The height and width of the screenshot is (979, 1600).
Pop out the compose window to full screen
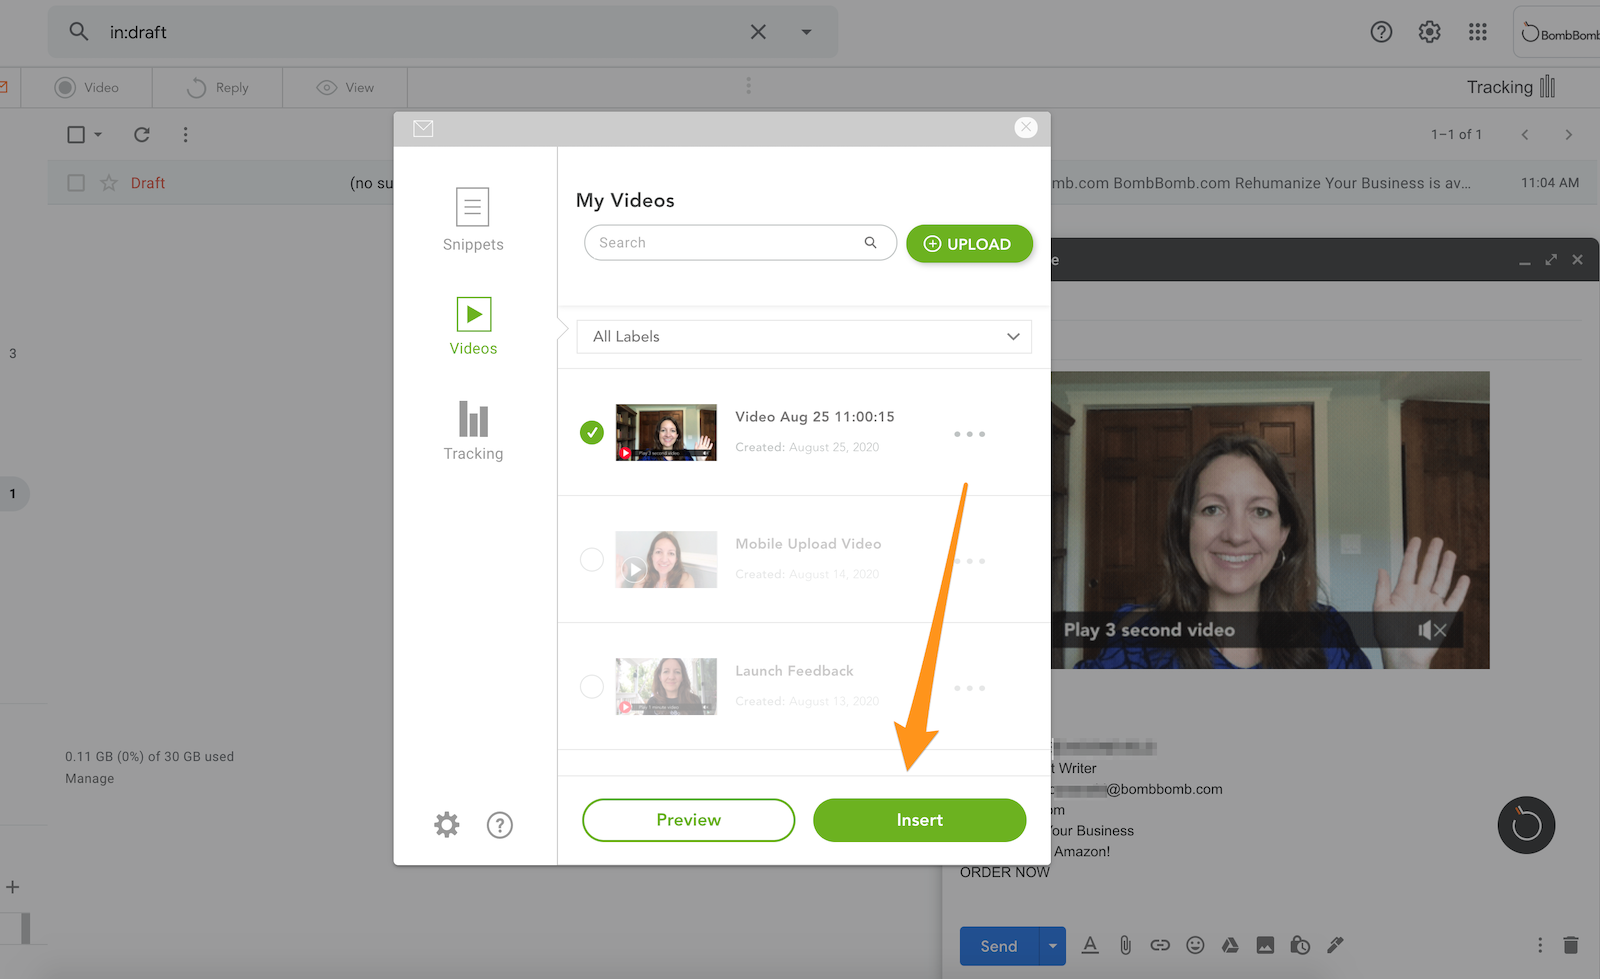pyautogui.click(x=1551, y=260)
